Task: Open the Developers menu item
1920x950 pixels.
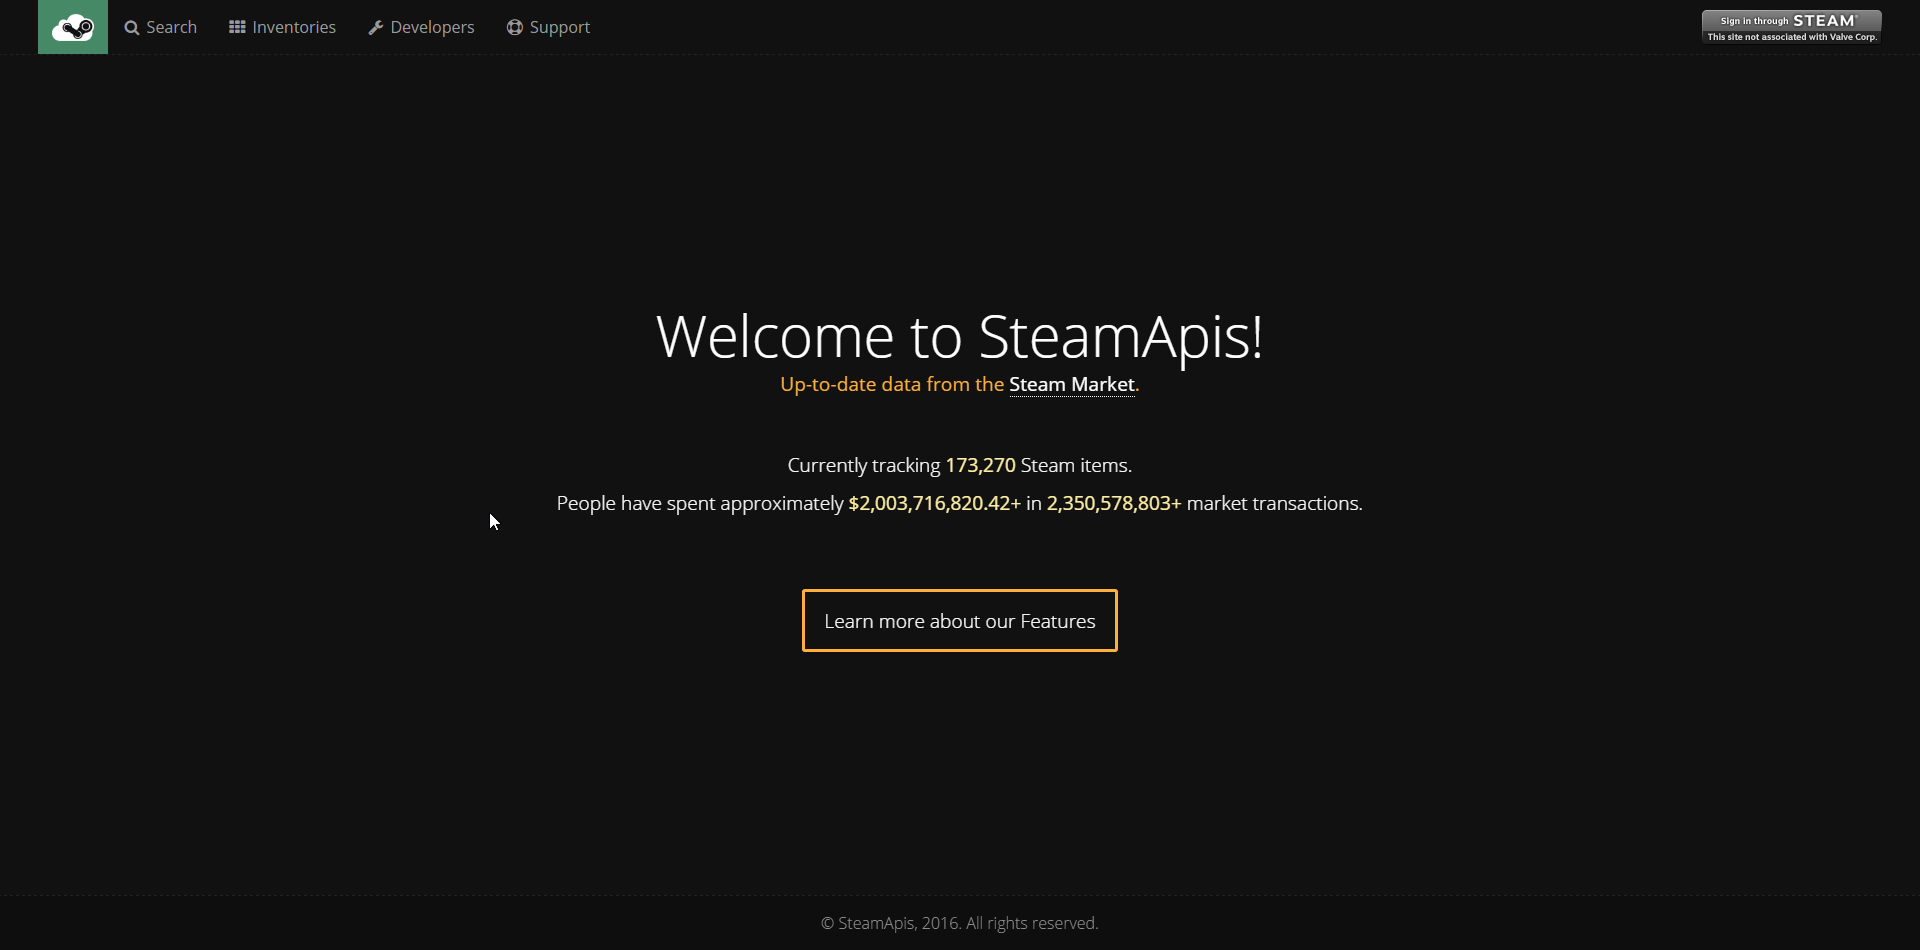Action: pyautogui.click(x=432, y=27)
